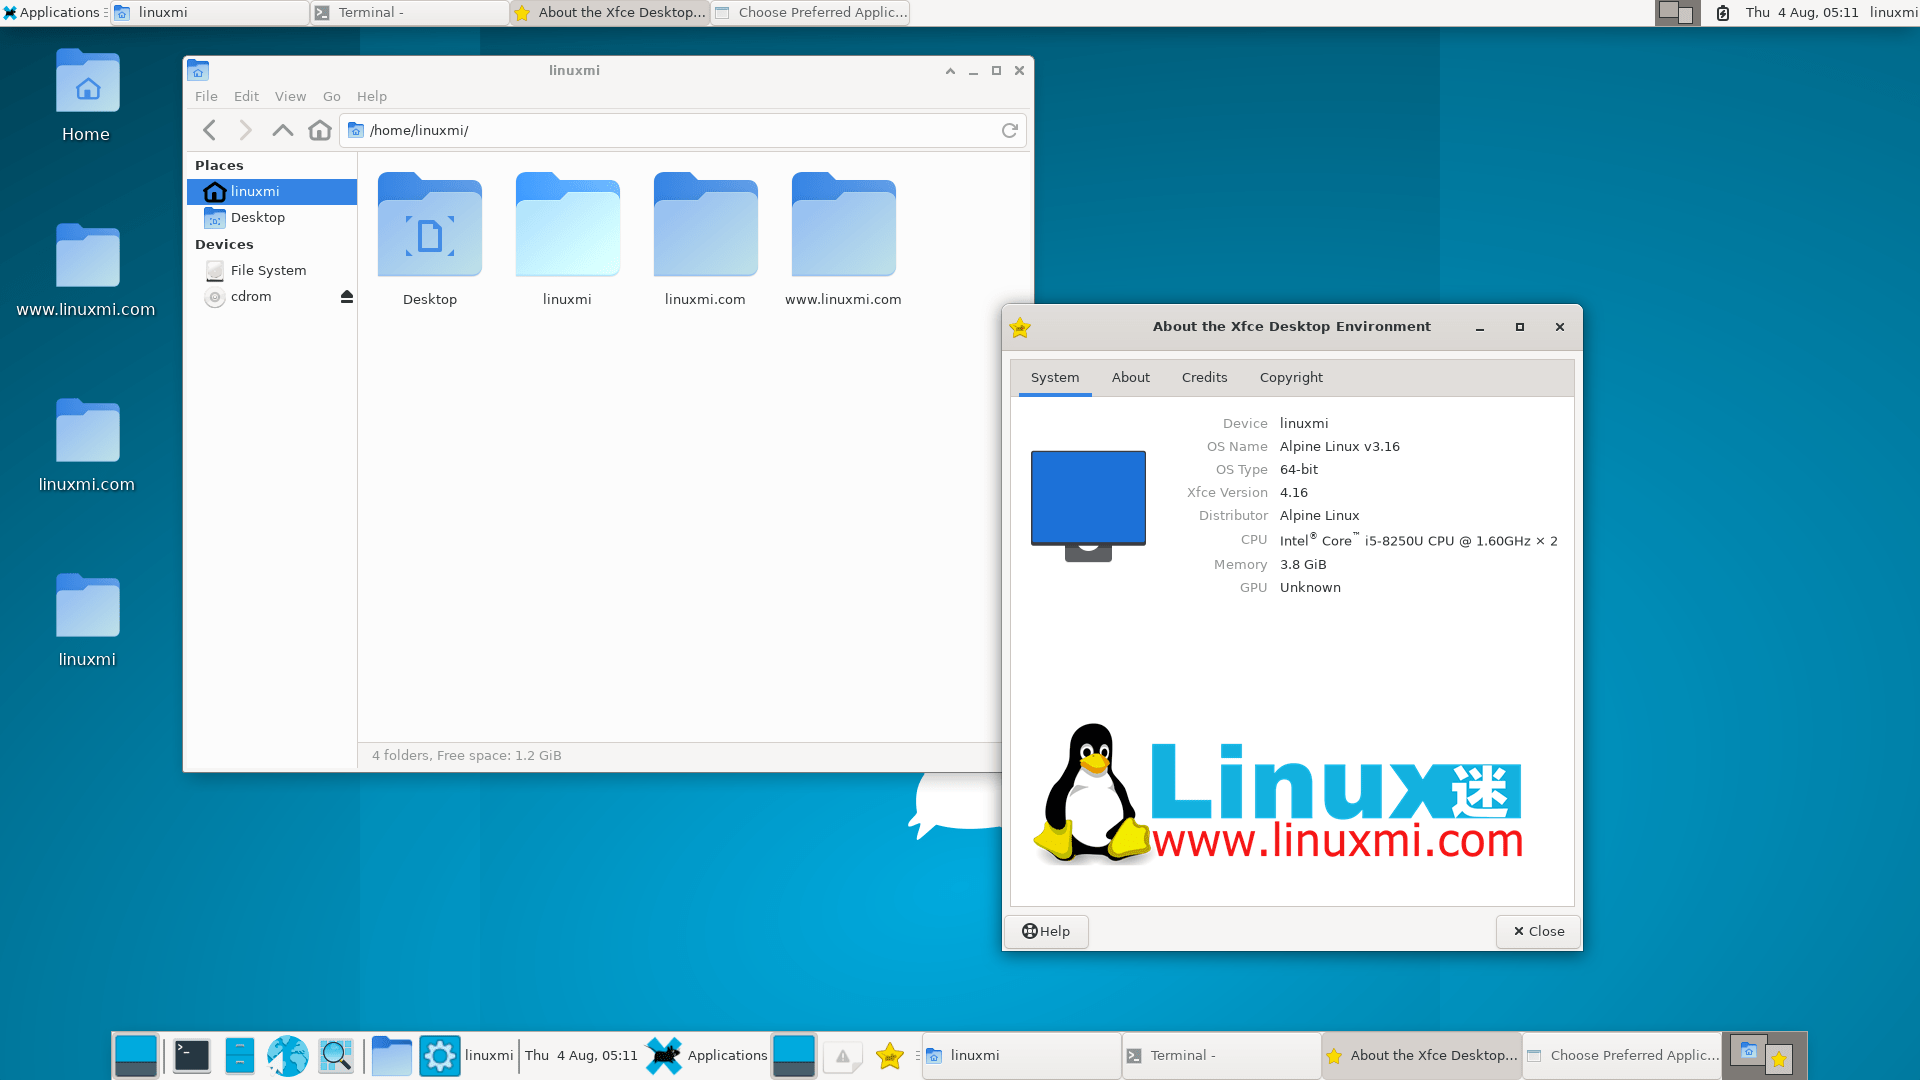1920x1080 pixels.
Task: Launch the web browser from the panel
Action: (288, 1055)
